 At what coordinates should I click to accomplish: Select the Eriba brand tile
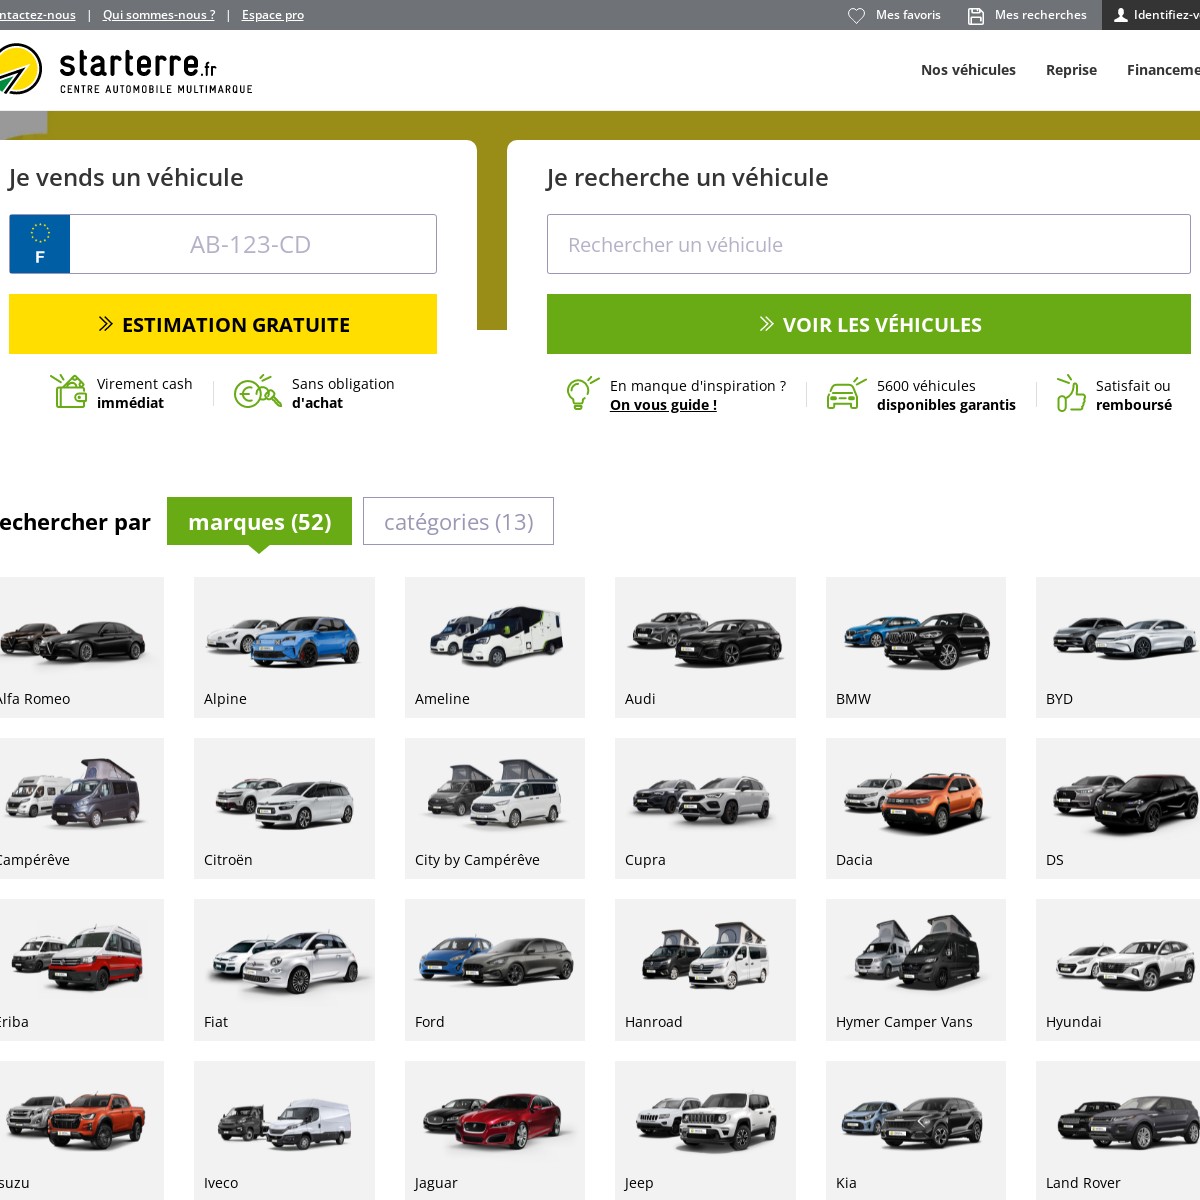coord(80,970)
